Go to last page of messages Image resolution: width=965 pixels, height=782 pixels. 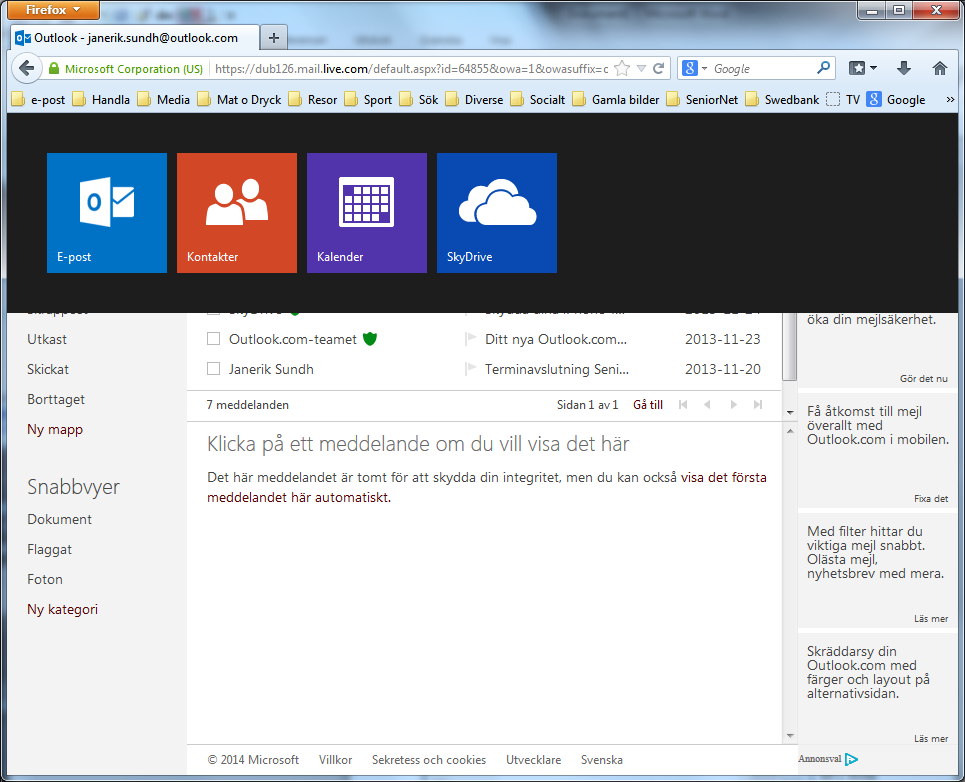(758, 405)
